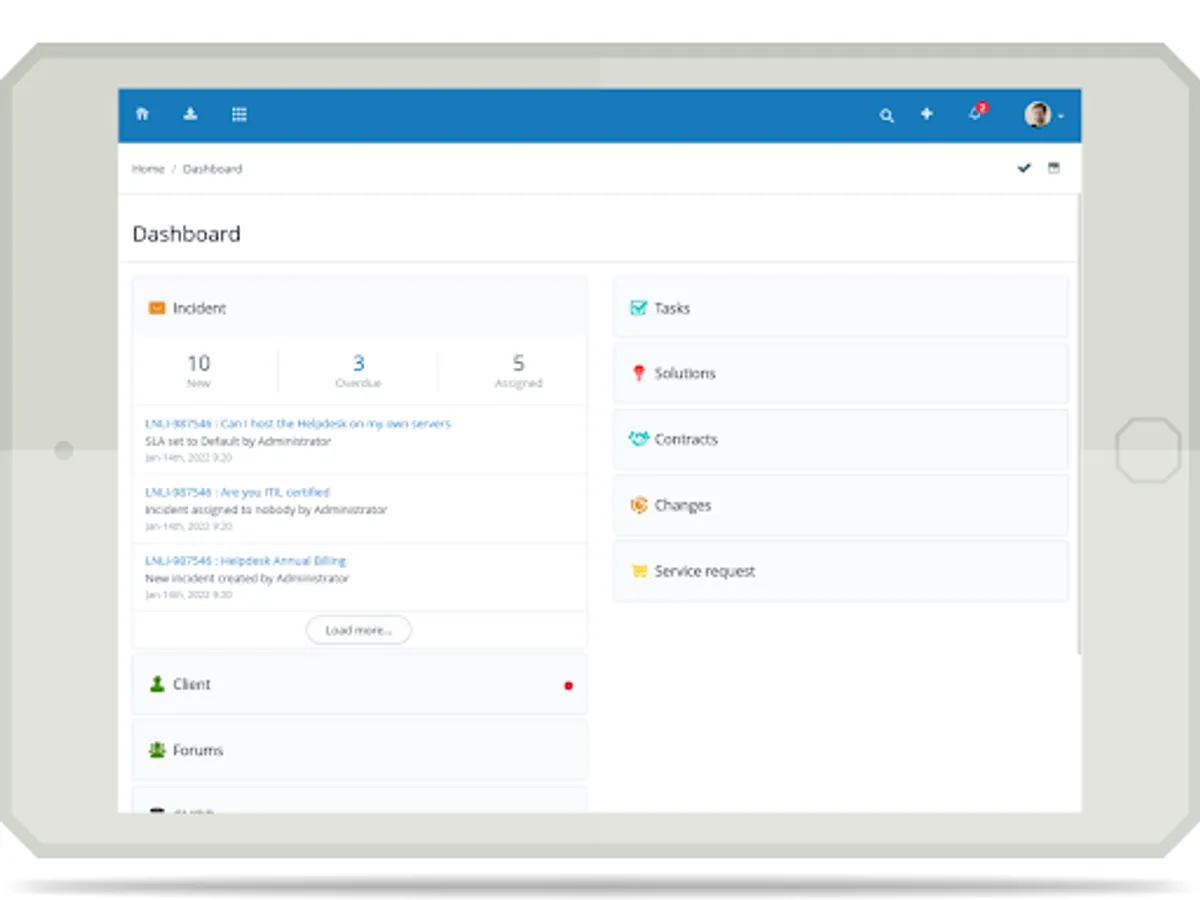This screenshot has height=900, width=1200.
Task: Click the Forums group icon
Action: 157,750
